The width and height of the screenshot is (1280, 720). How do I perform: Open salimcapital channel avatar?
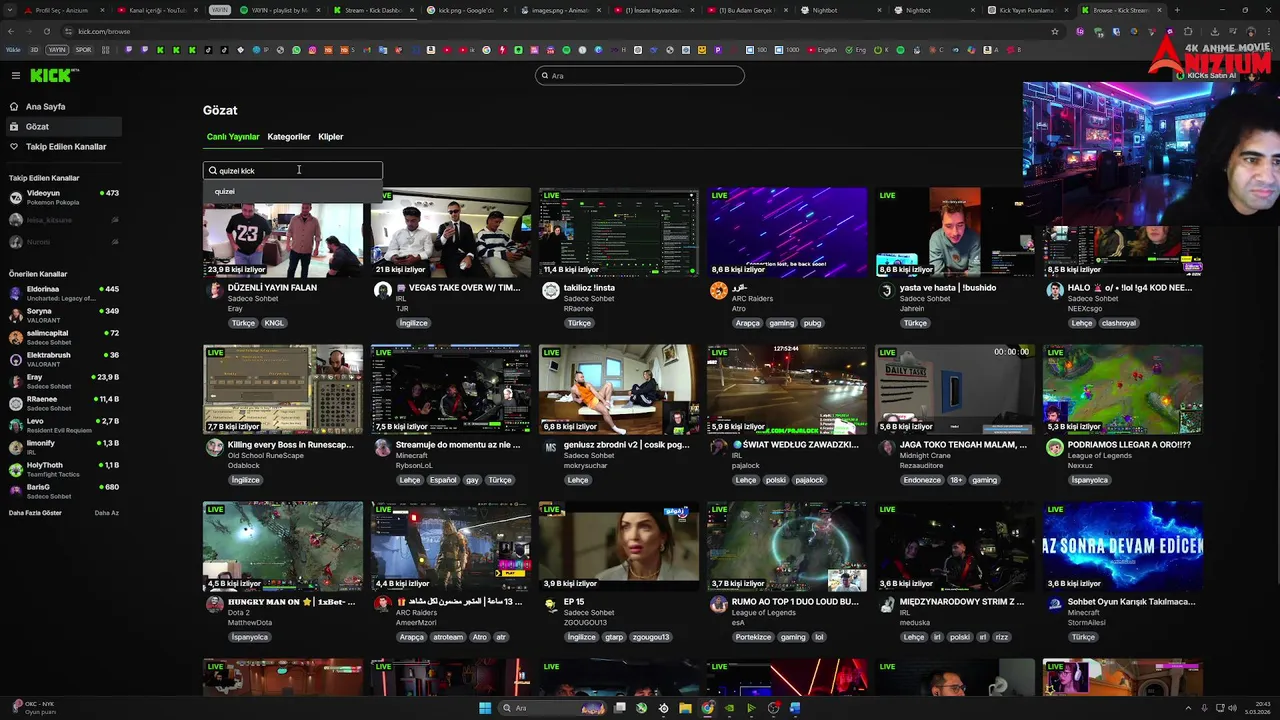[15, 337]
